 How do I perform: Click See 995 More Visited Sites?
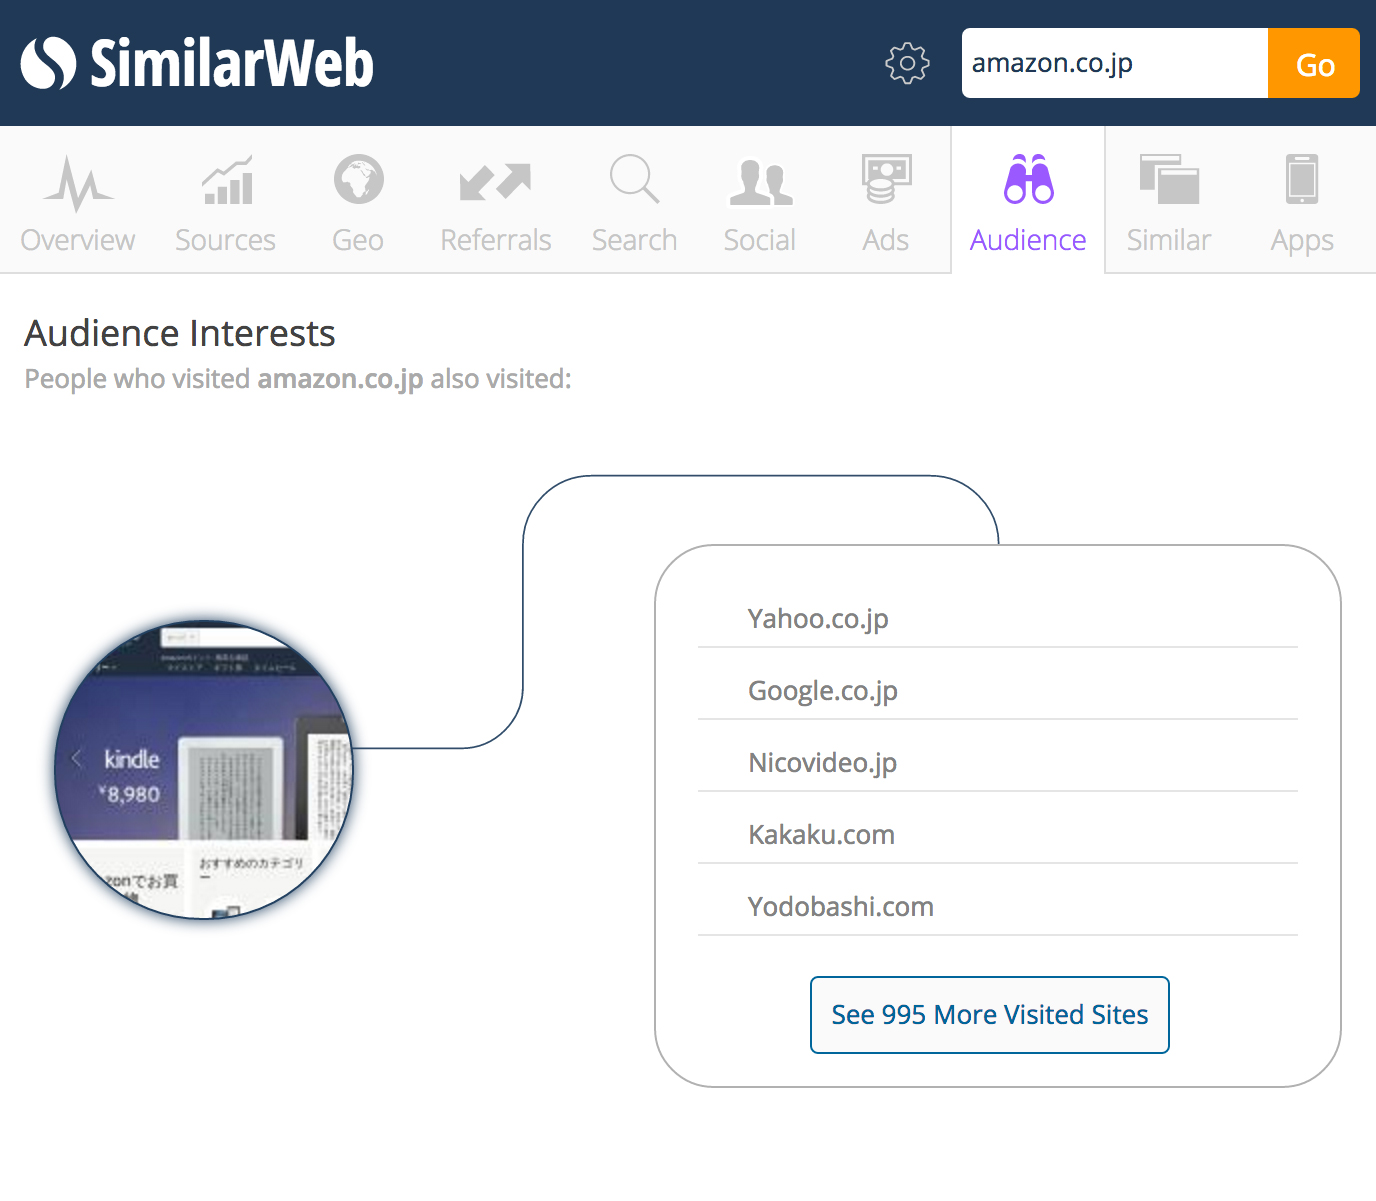tap(990, 1015)
